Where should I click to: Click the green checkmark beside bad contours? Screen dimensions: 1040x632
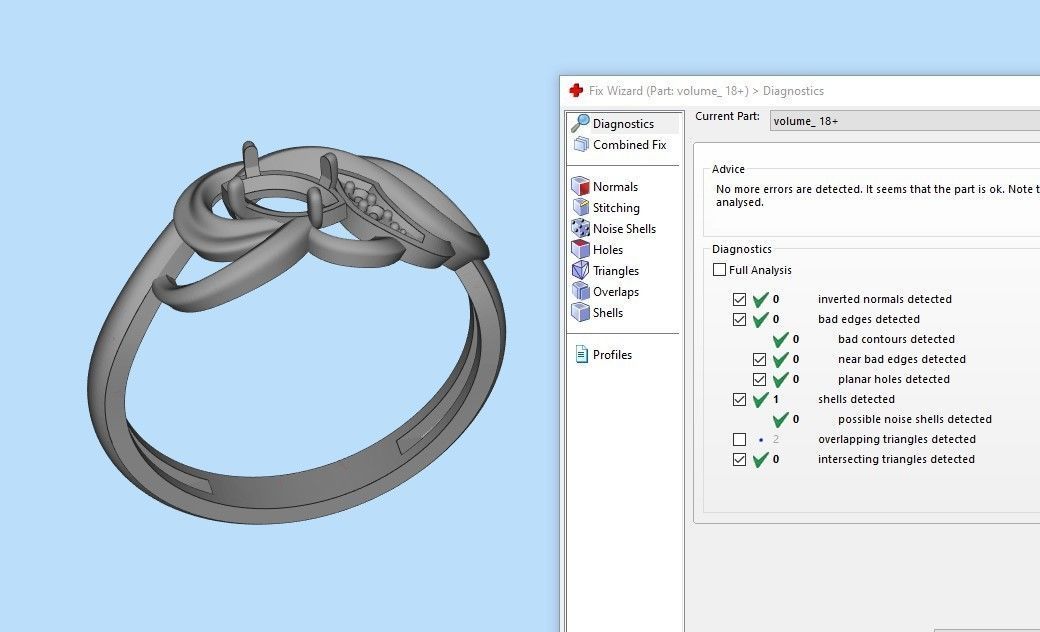point(781,339)
